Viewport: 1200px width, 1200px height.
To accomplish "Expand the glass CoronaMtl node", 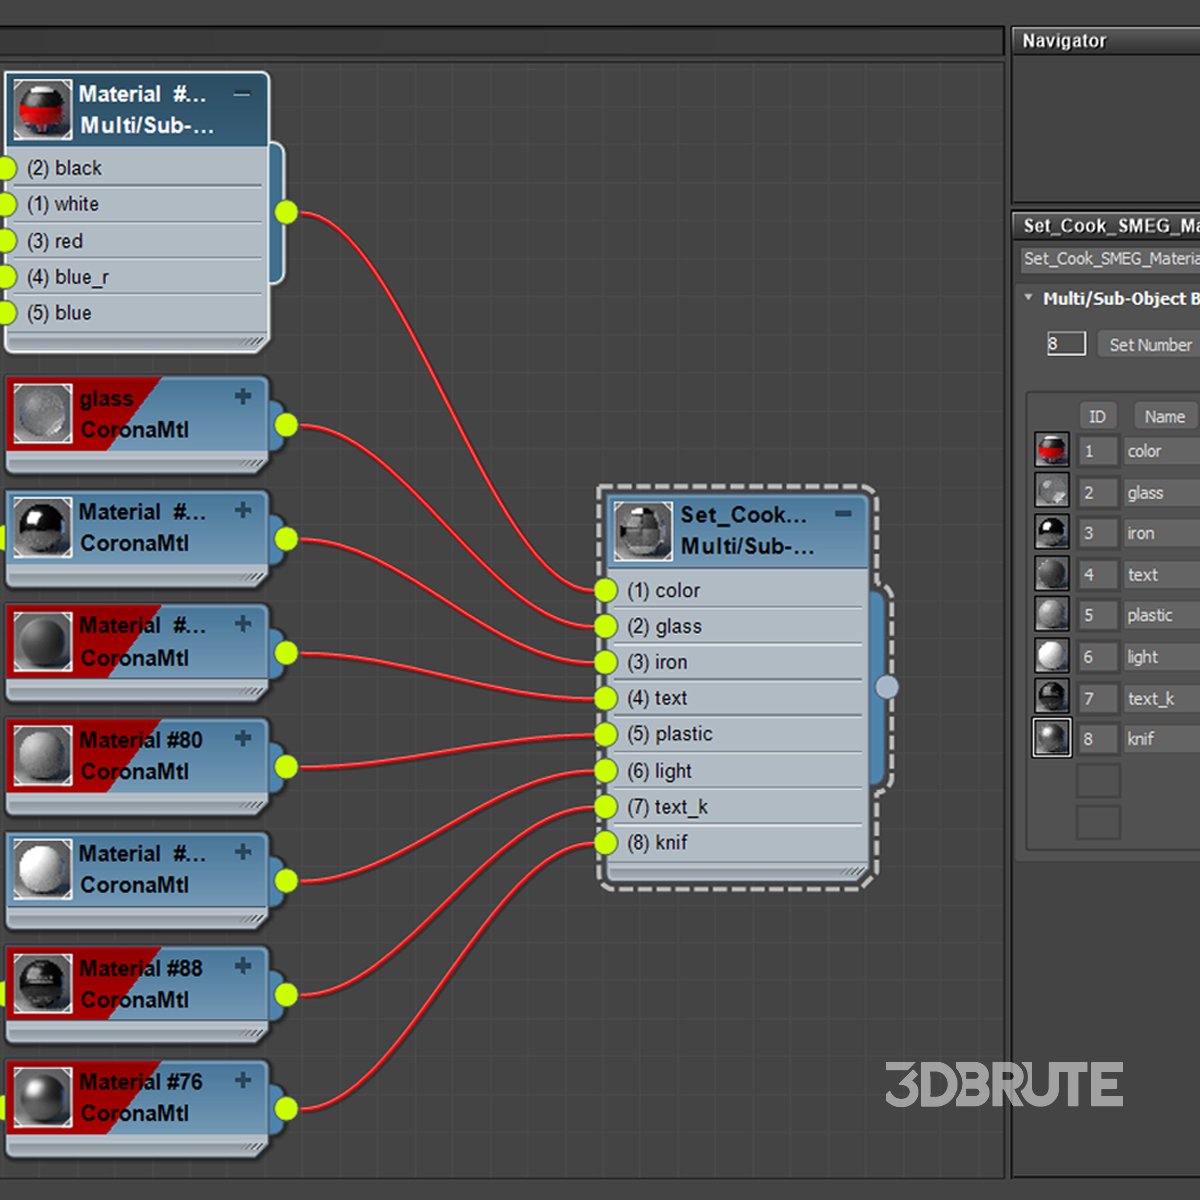I will point(243,397).
